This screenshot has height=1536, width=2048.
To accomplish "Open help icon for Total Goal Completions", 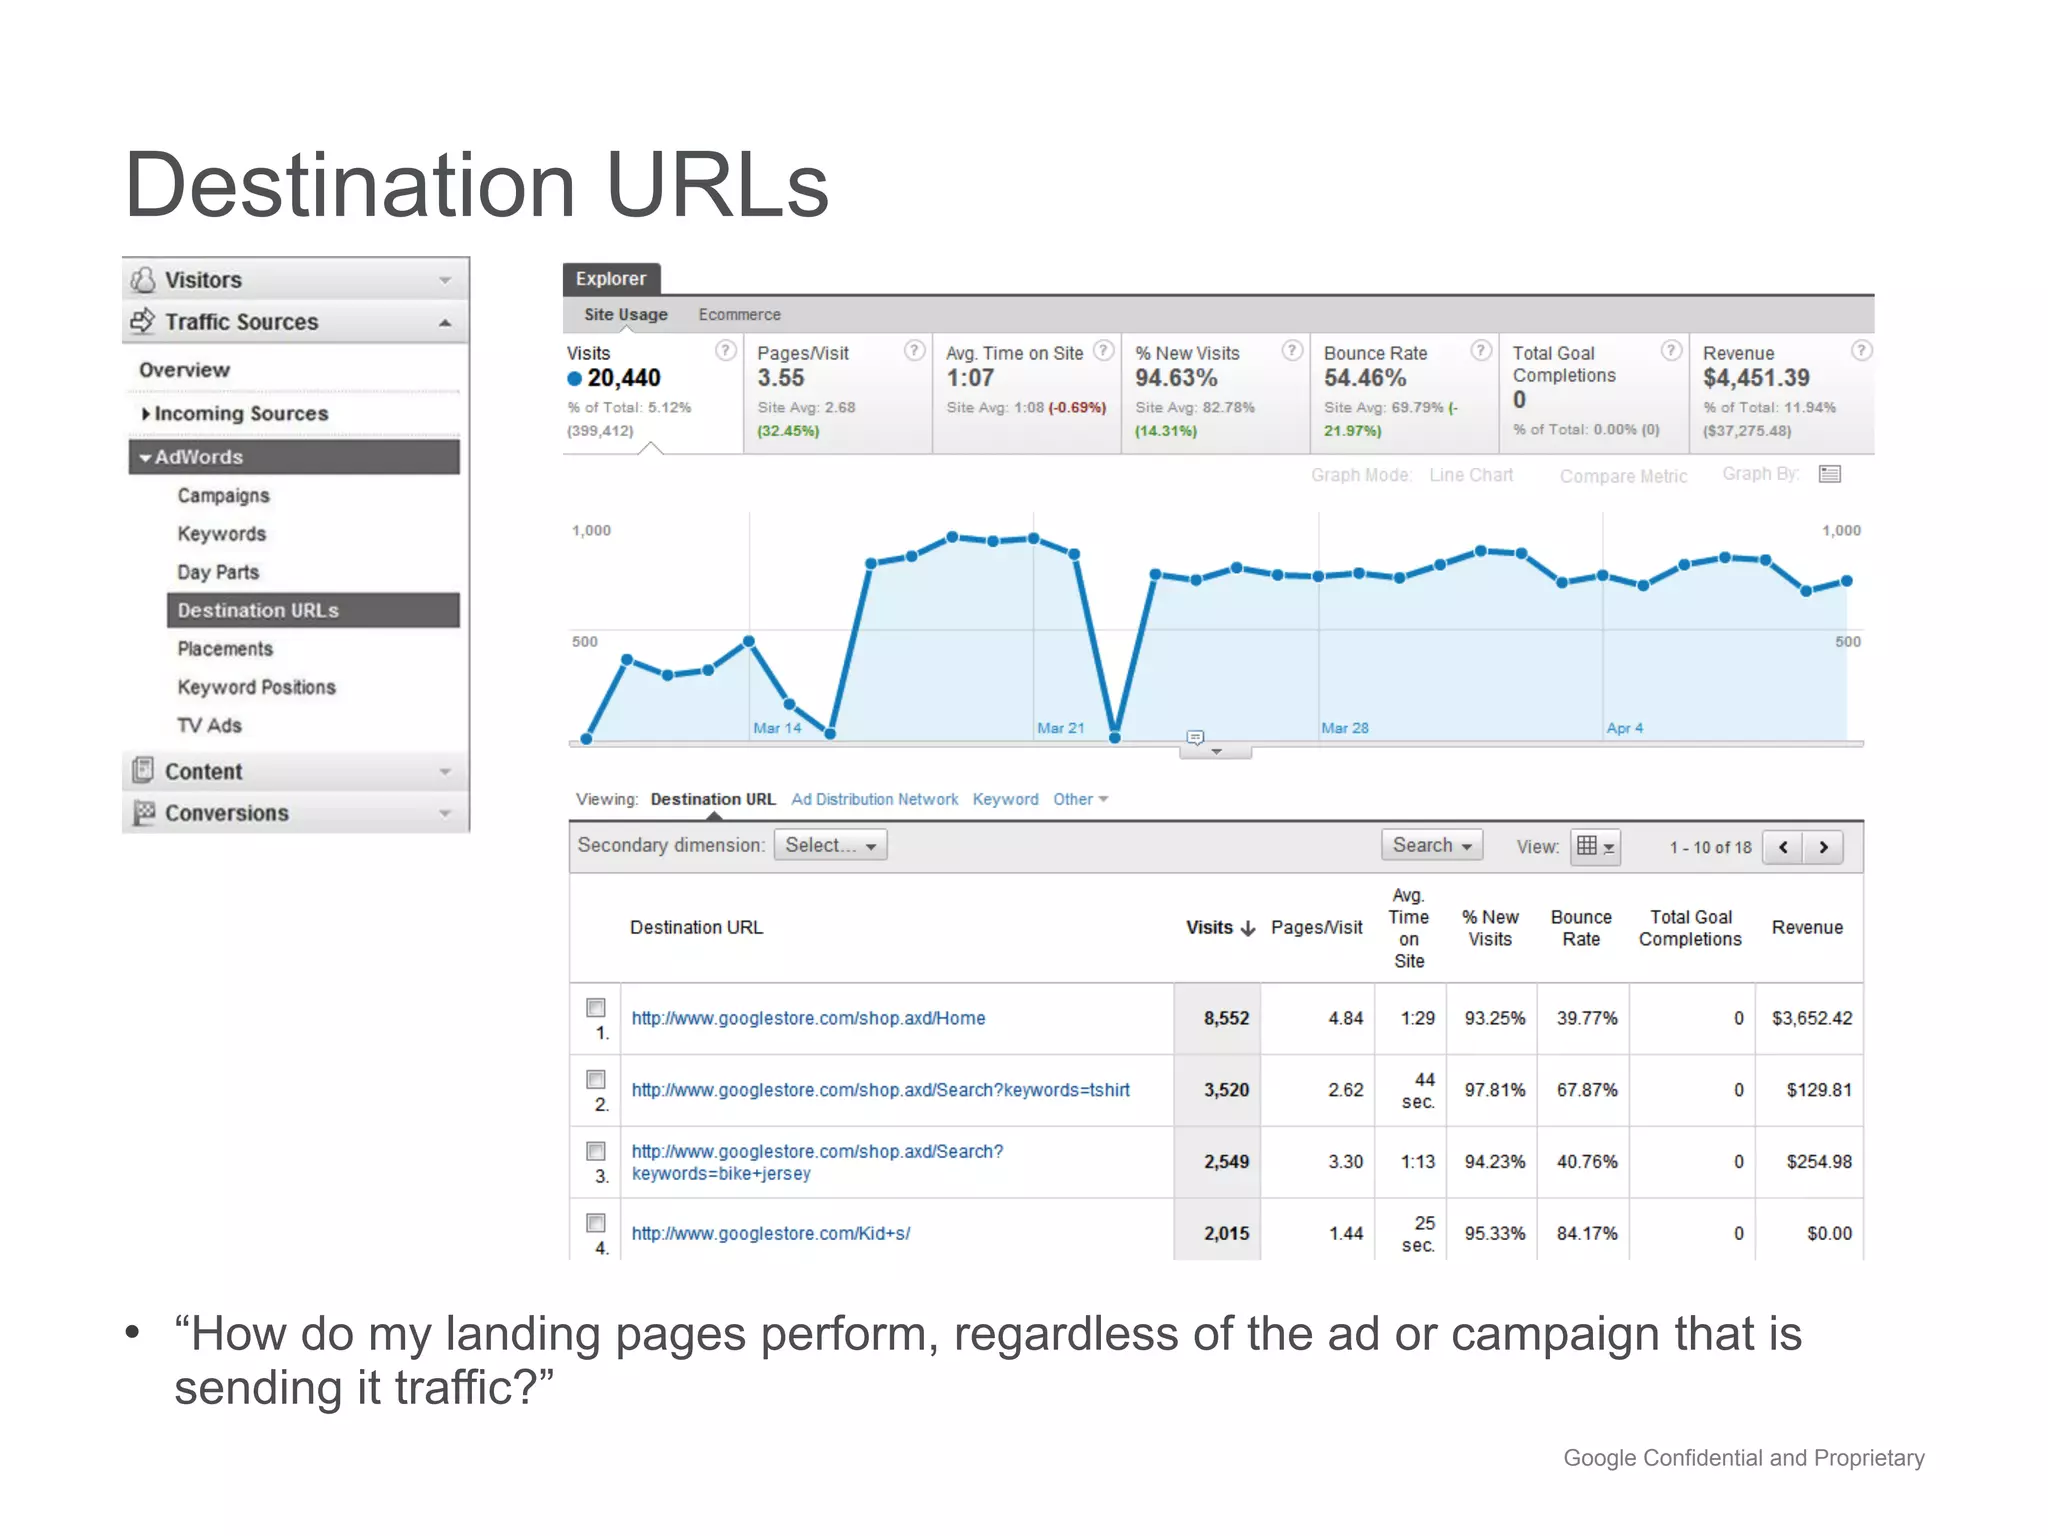I will [1671, 350].
